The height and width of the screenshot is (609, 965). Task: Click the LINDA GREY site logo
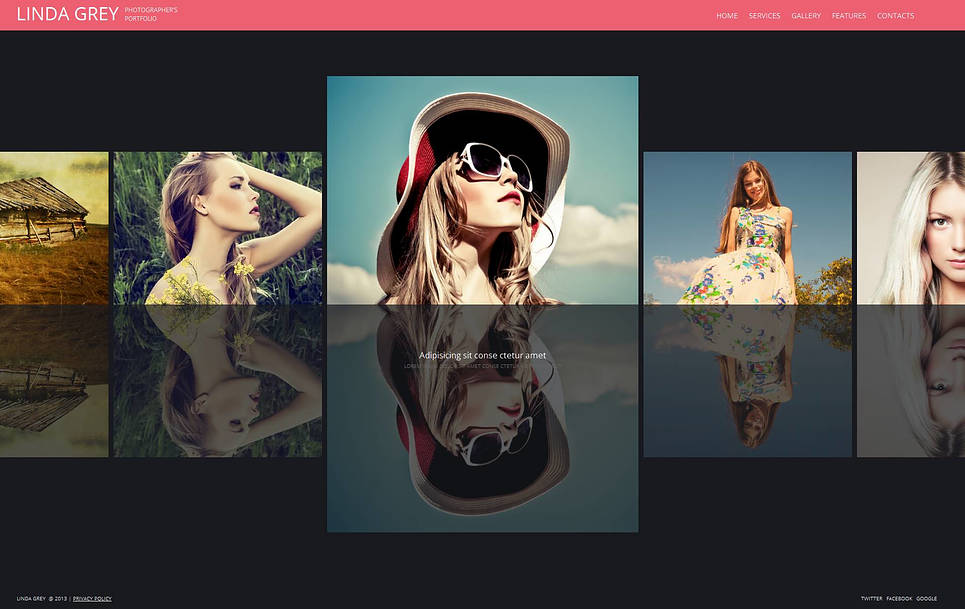pyautogui.click(x=67, y=15)
